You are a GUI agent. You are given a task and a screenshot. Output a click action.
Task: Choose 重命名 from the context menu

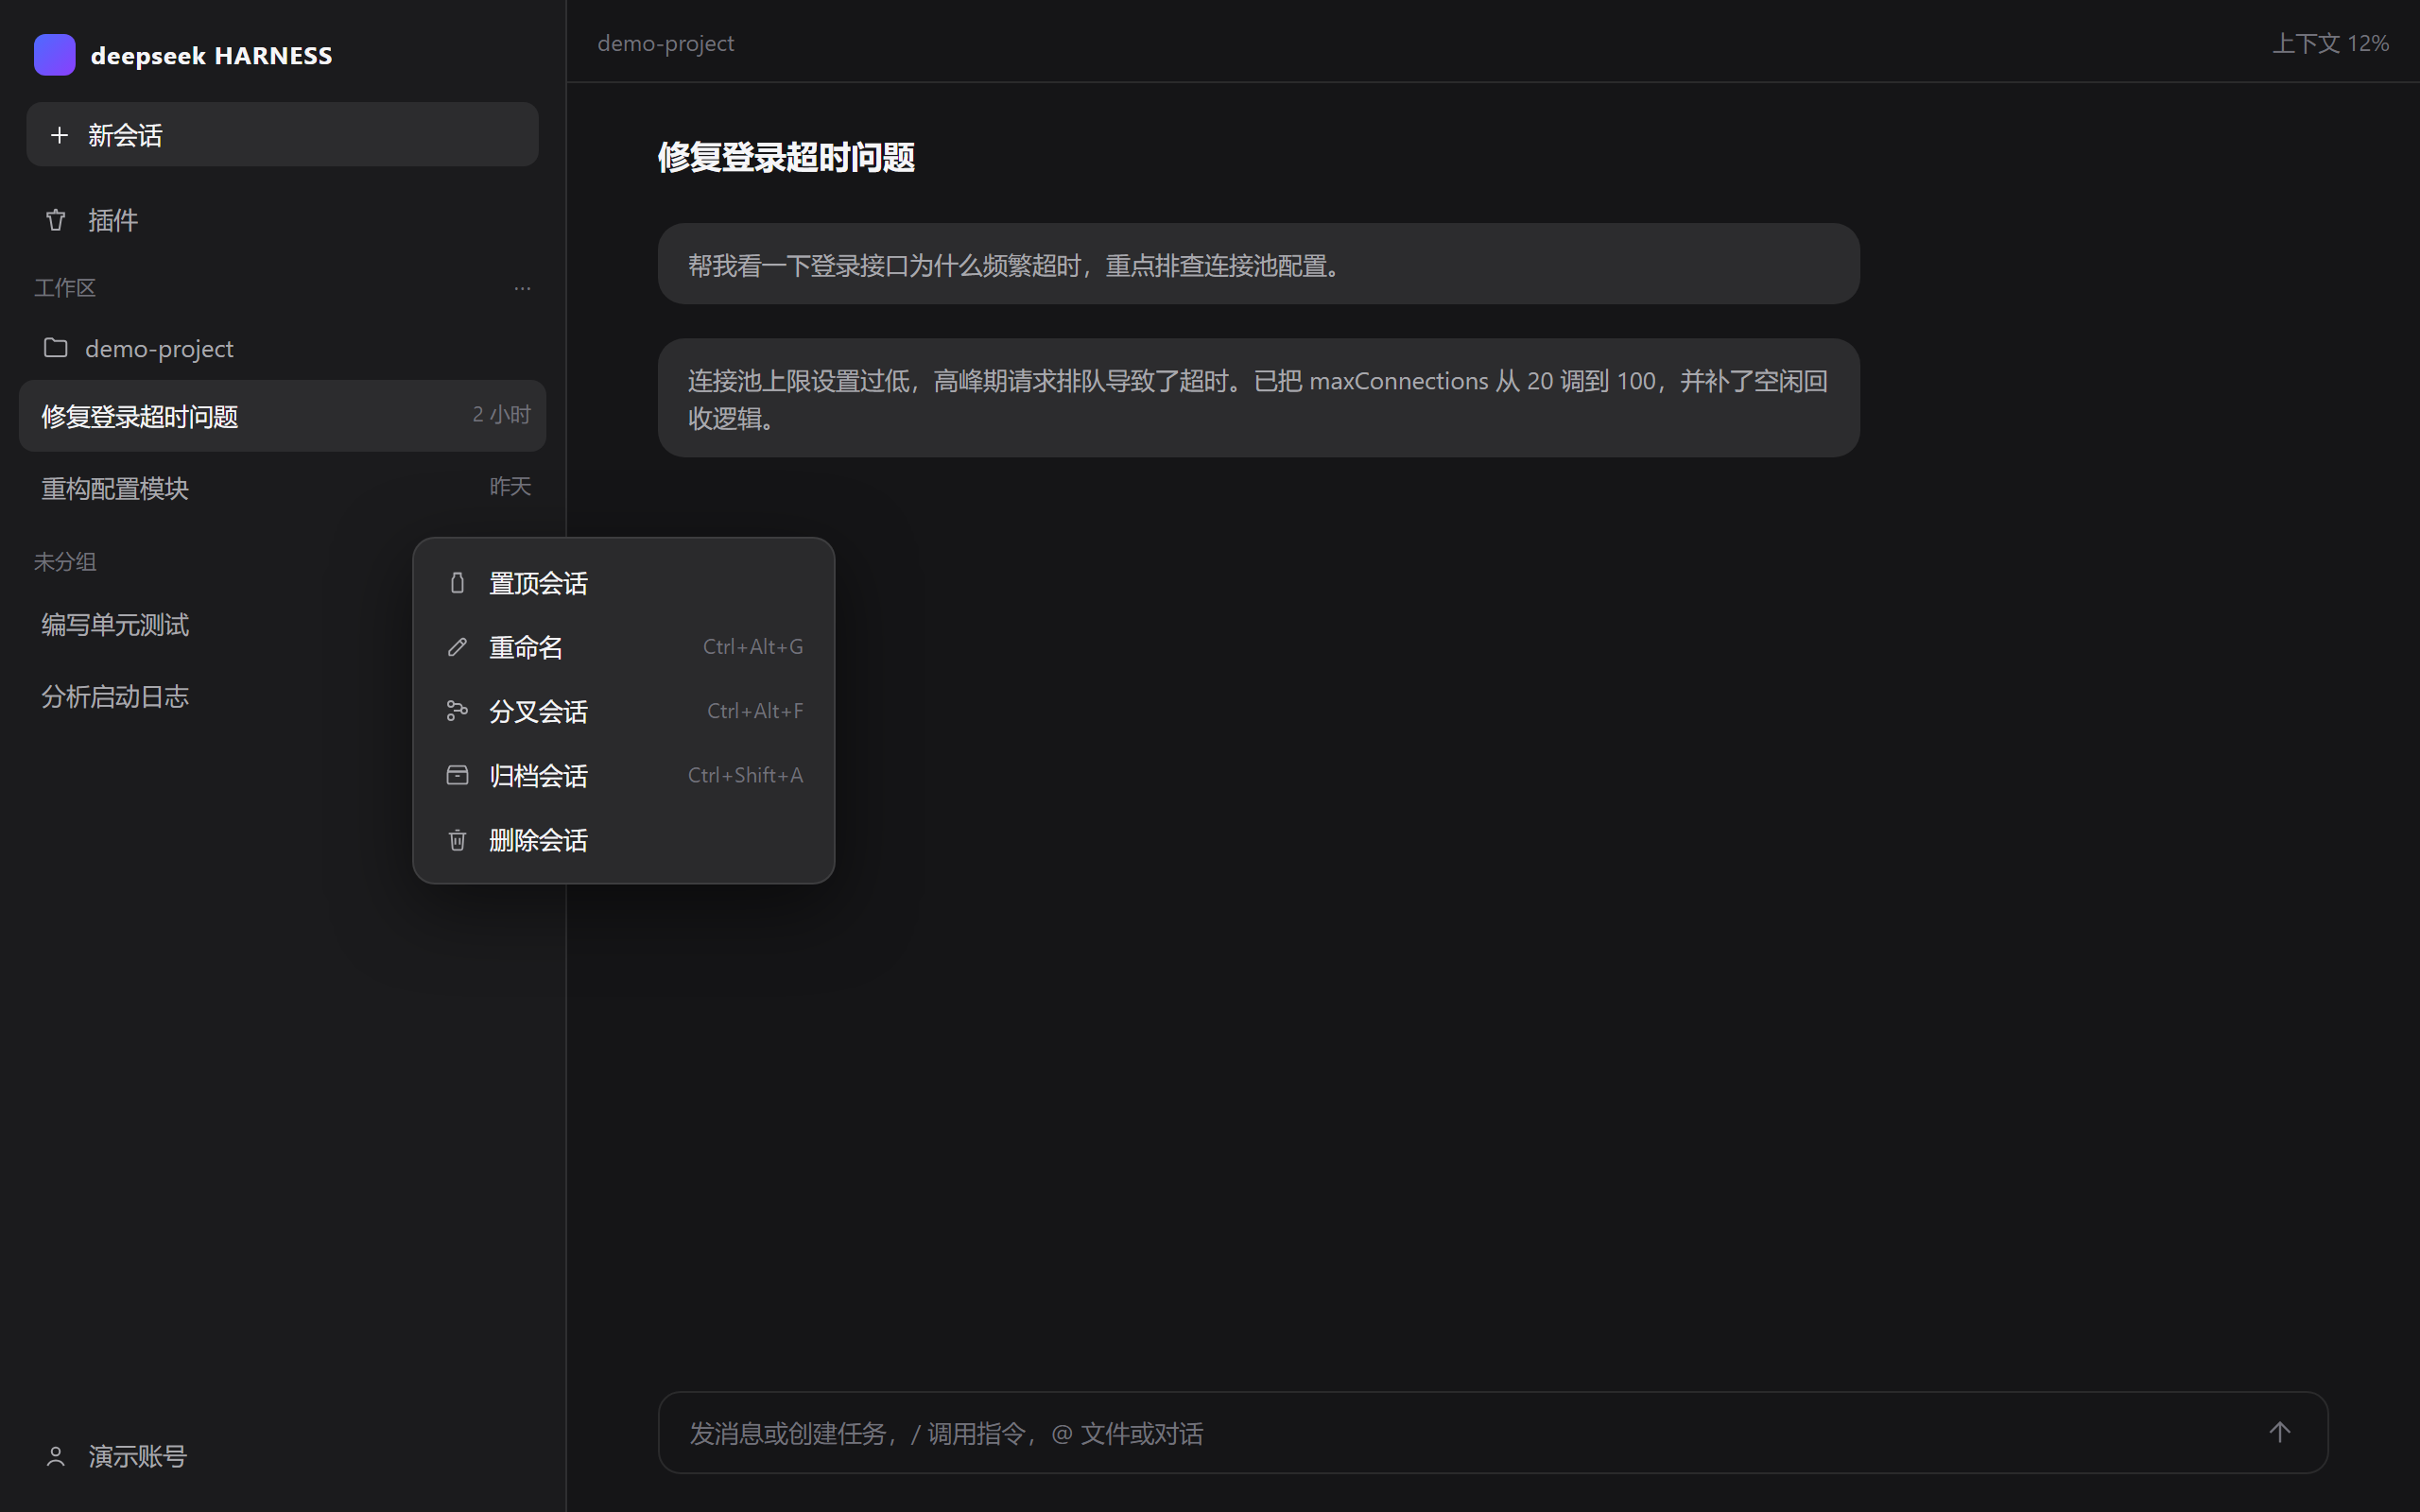pyautogui.click(x=623, y=647)
